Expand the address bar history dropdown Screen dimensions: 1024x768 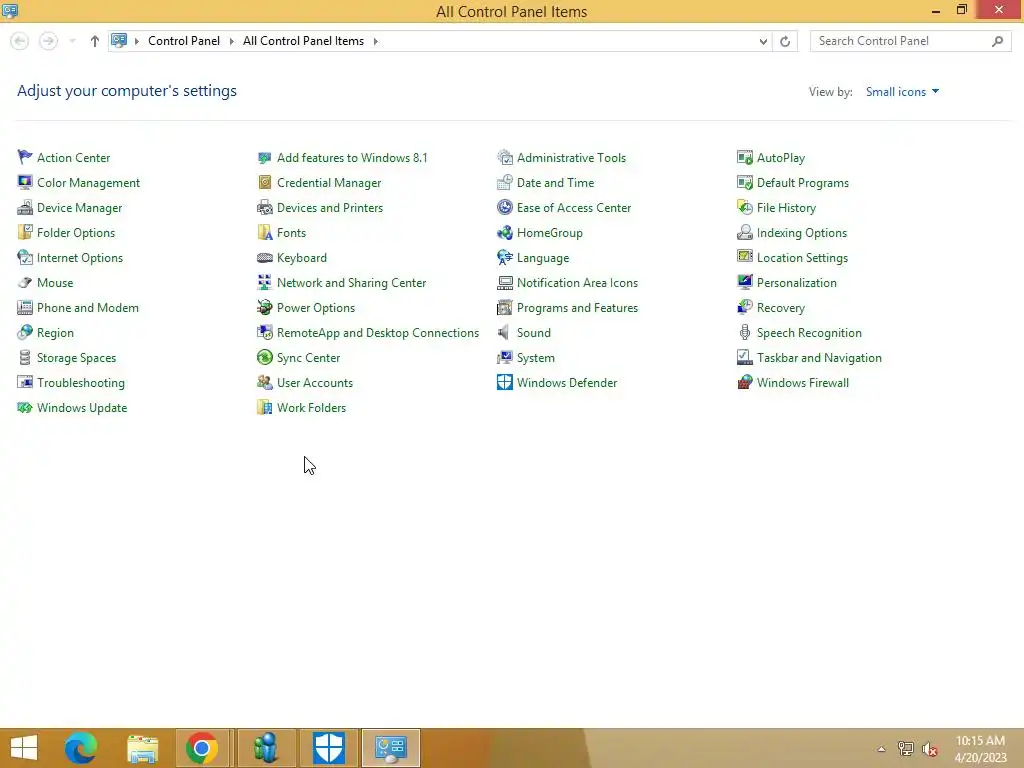[x=763, y=41]
